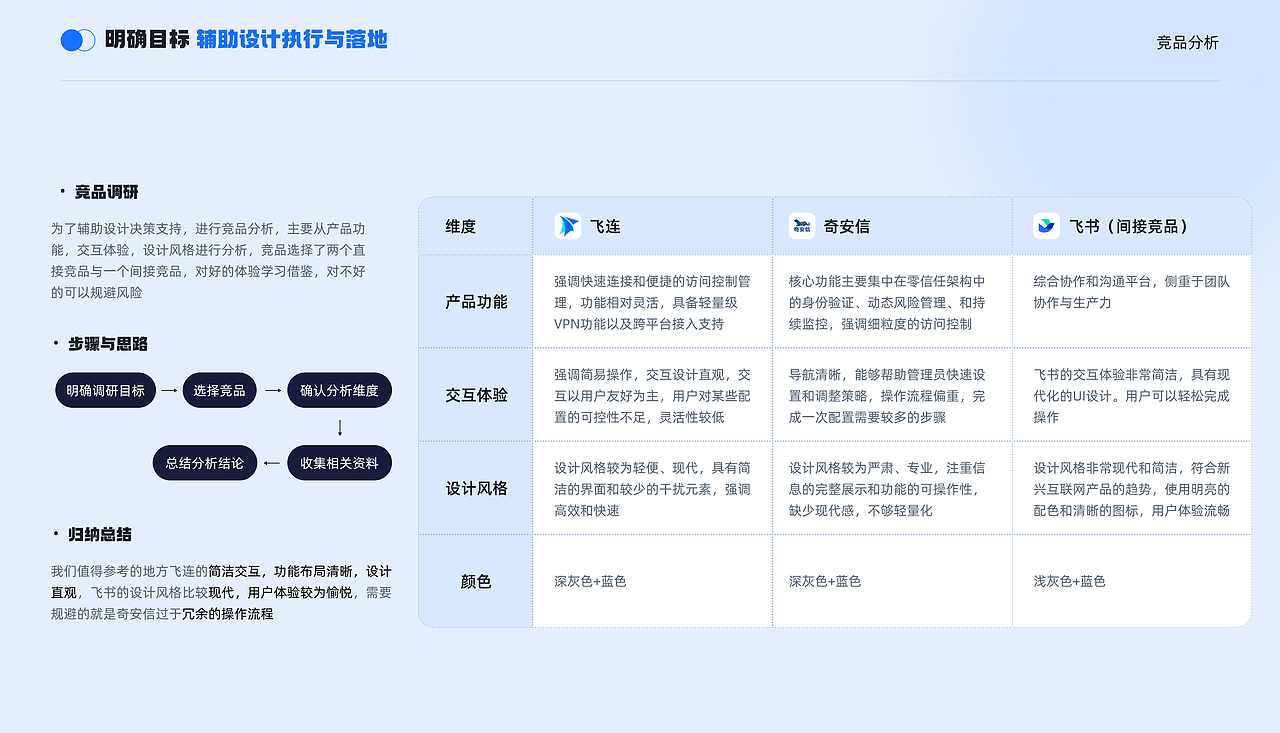Click the 竞品调研 paragraph starting 为了辅助设计决策支持

click(x=208, y=260)
